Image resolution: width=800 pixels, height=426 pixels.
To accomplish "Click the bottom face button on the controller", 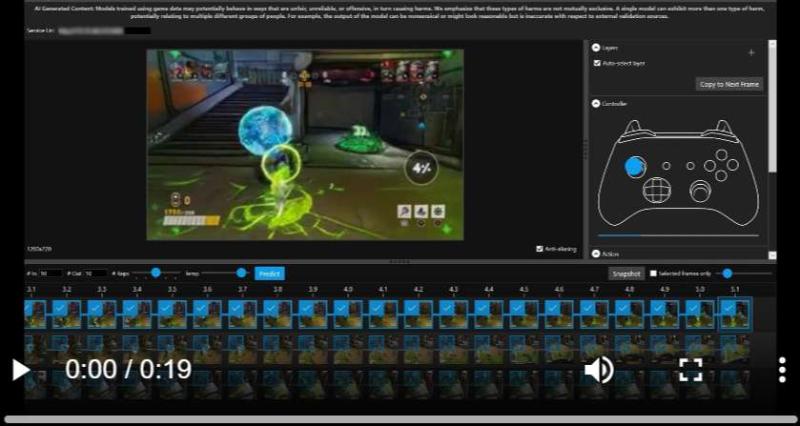I will pyautogui.click(x=721, y=176).
